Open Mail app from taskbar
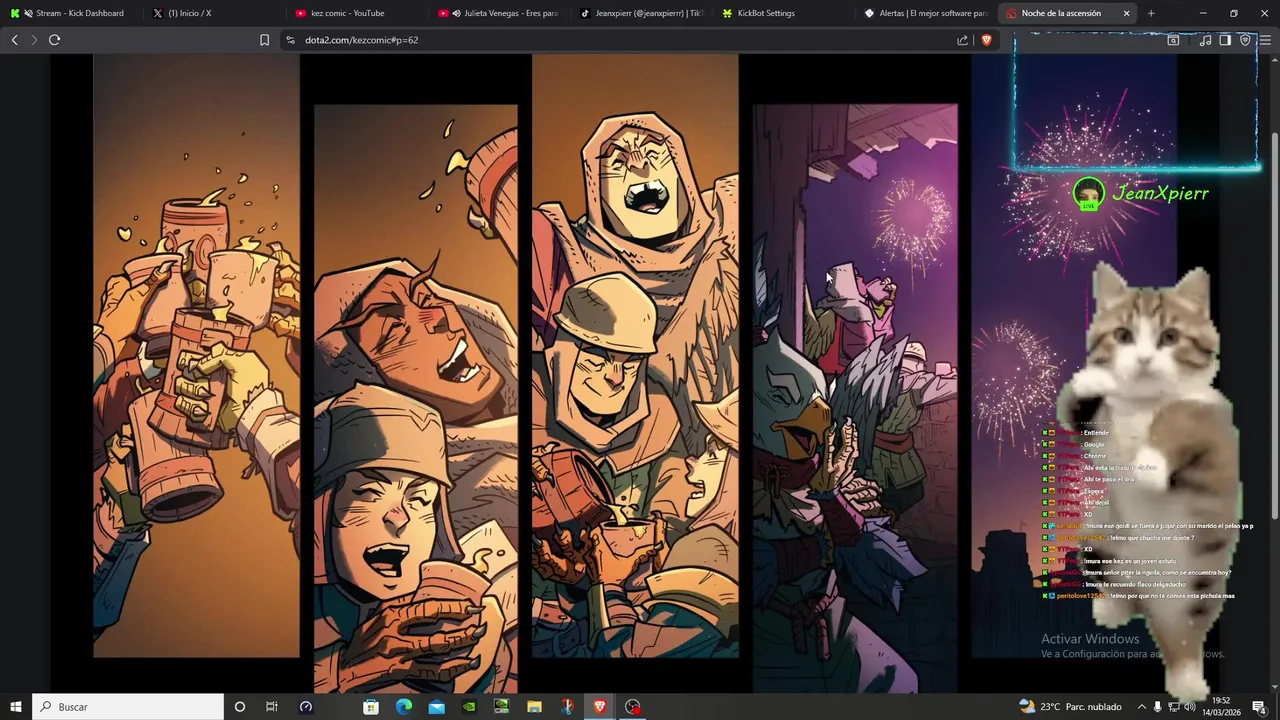Screen dimensions: 1280x720 (x=436, y=707)
